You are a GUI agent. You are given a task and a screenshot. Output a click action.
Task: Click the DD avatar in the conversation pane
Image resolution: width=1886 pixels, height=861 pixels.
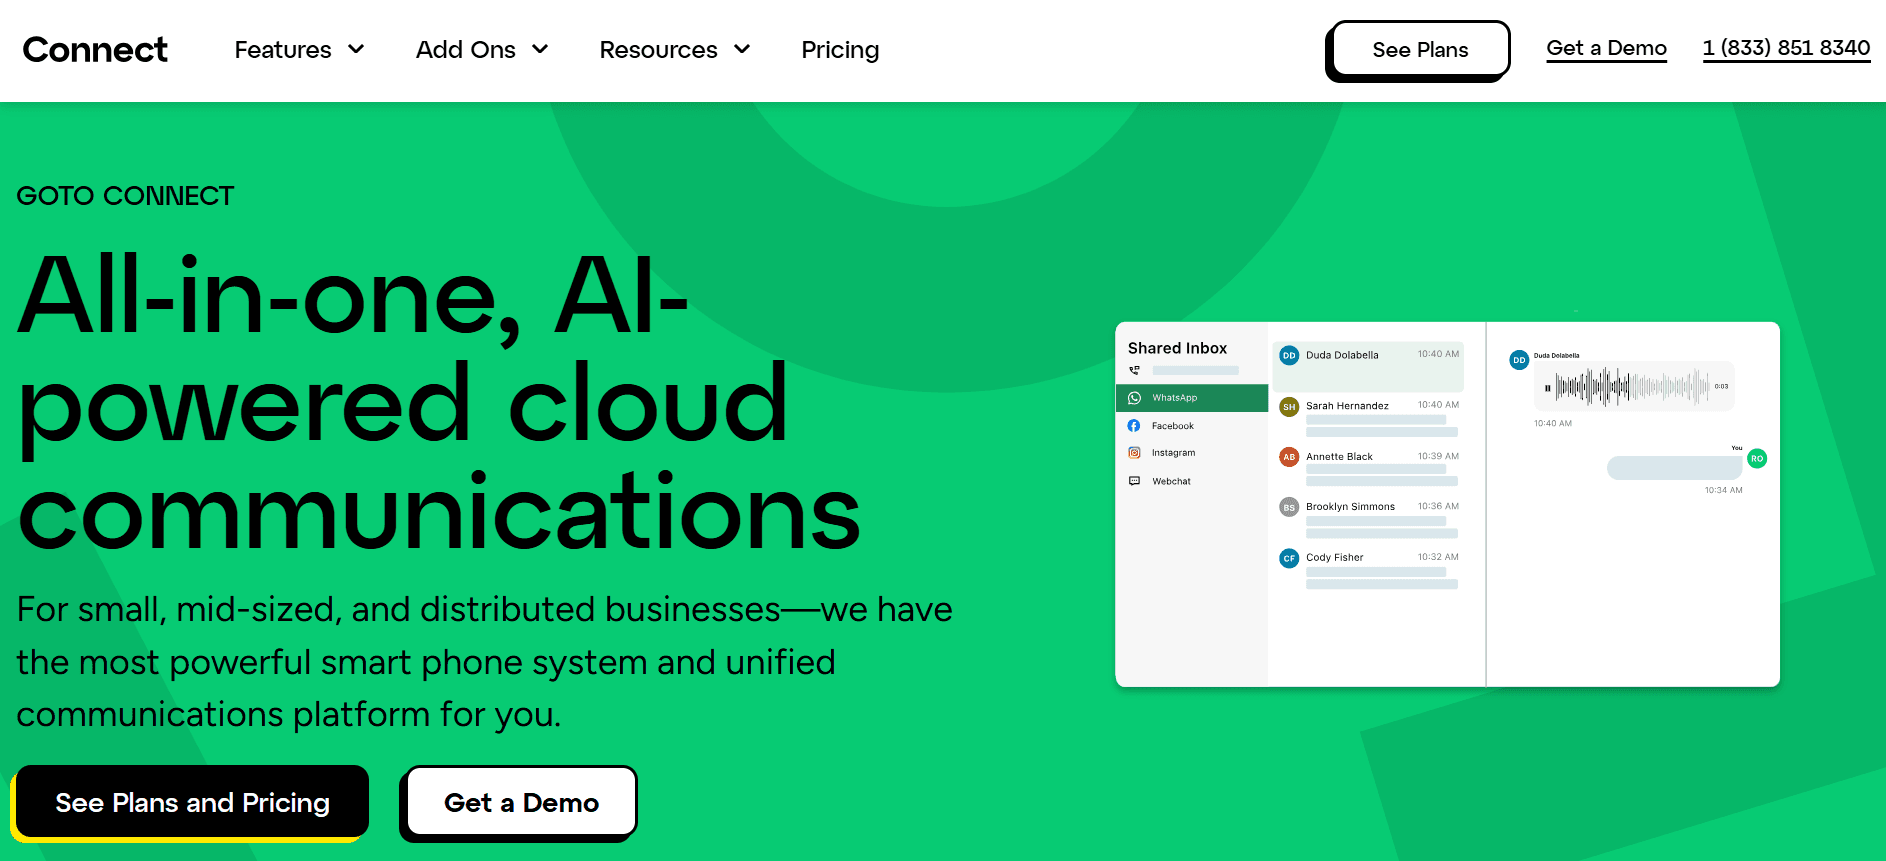pos(1519,360)
